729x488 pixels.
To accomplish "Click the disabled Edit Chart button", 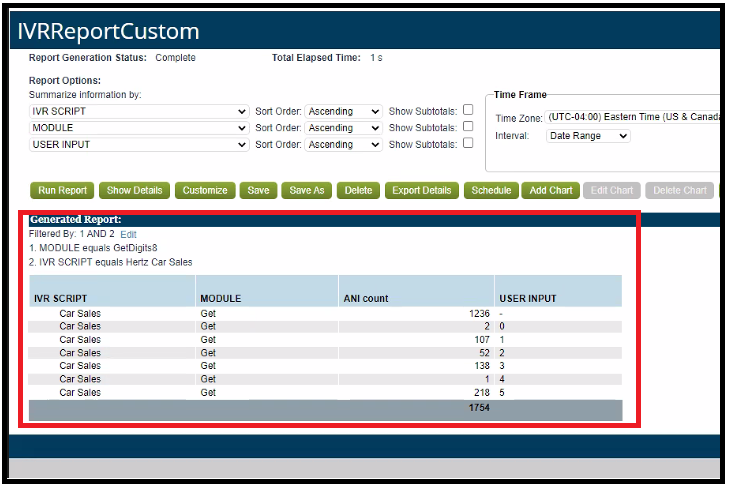I will (612, 191).
